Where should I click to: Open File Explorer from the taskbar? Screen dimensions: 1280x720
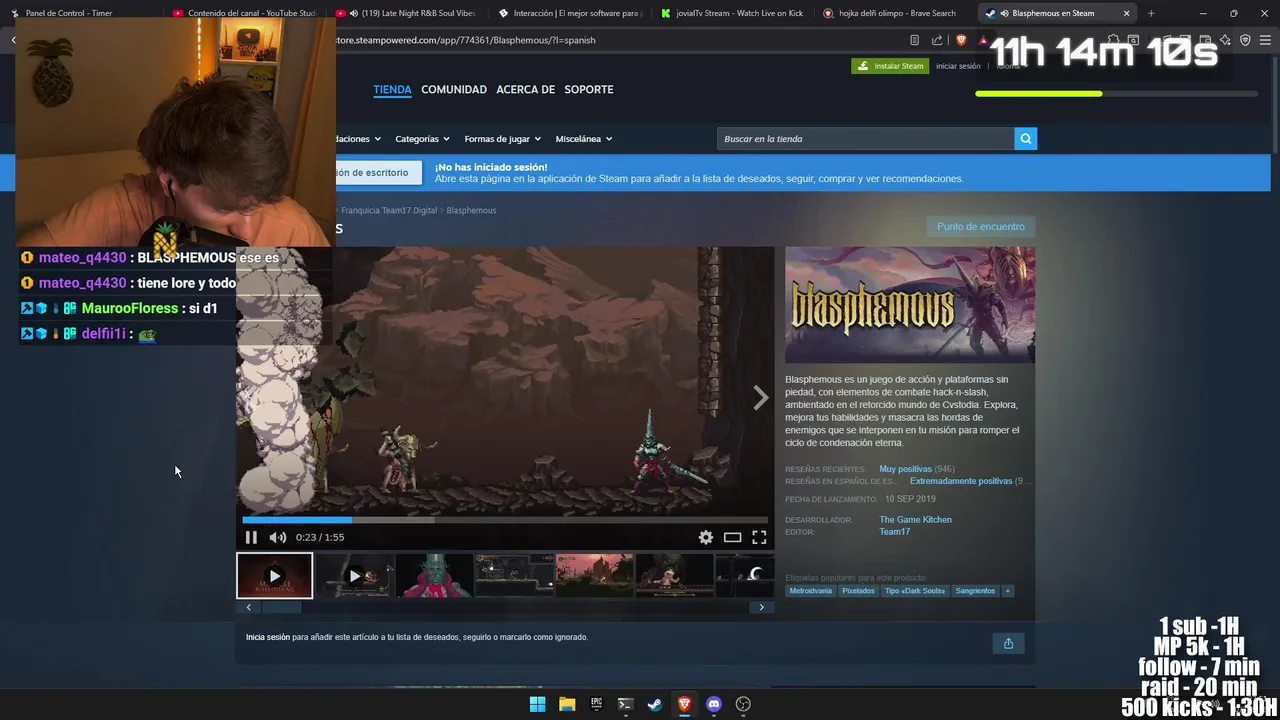[x=567, y=704]
